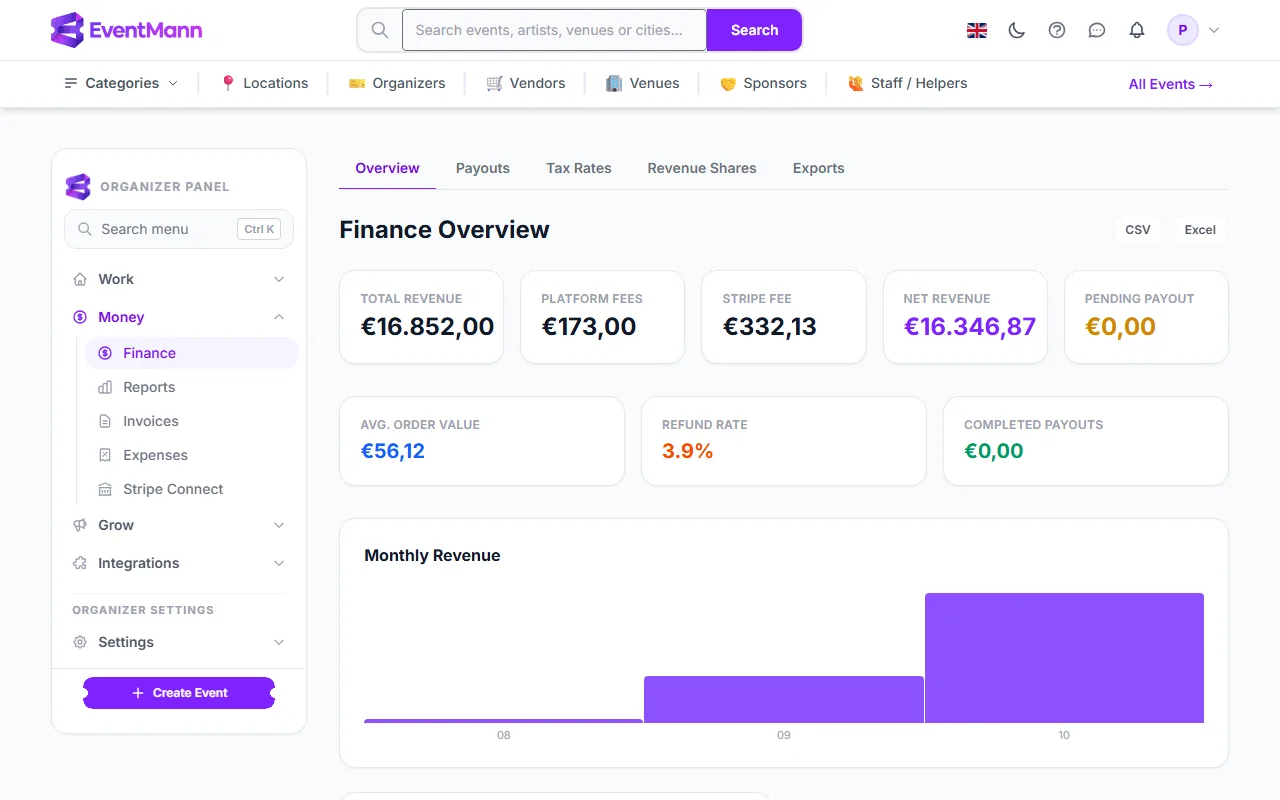Export finance overview as CSV
This screenshot has width=1280, height=800.
click(1138, 230)
